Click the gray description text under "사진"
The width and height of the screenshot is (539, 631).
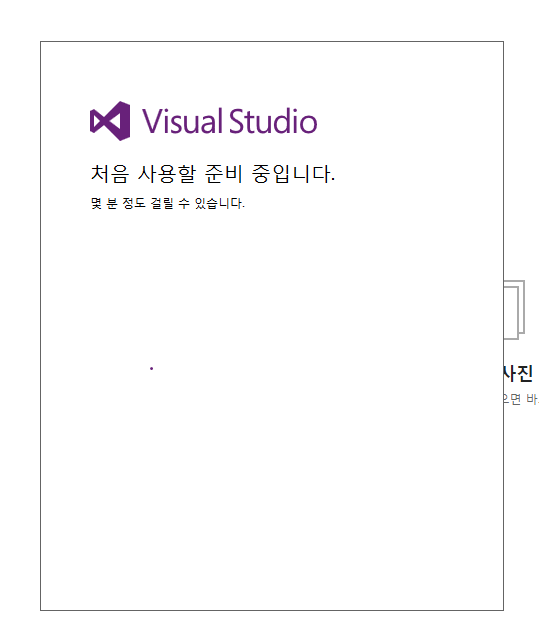coord(521,399)
